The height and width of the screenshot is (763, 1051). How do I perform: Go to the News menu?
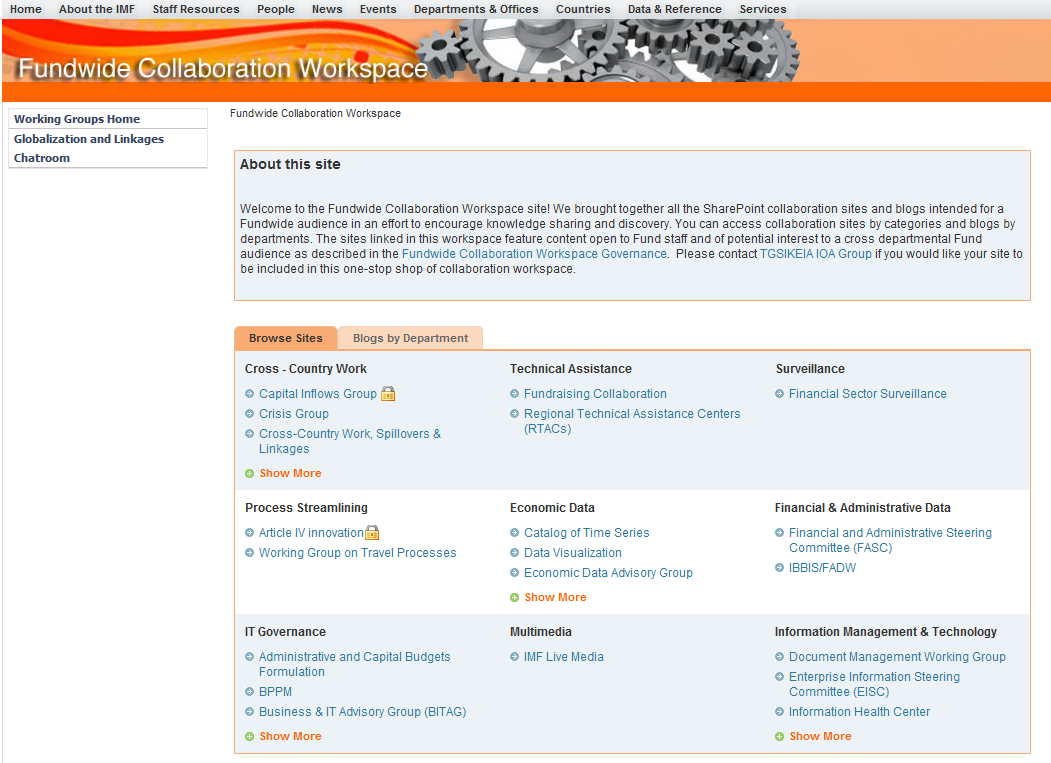point(327,9)
